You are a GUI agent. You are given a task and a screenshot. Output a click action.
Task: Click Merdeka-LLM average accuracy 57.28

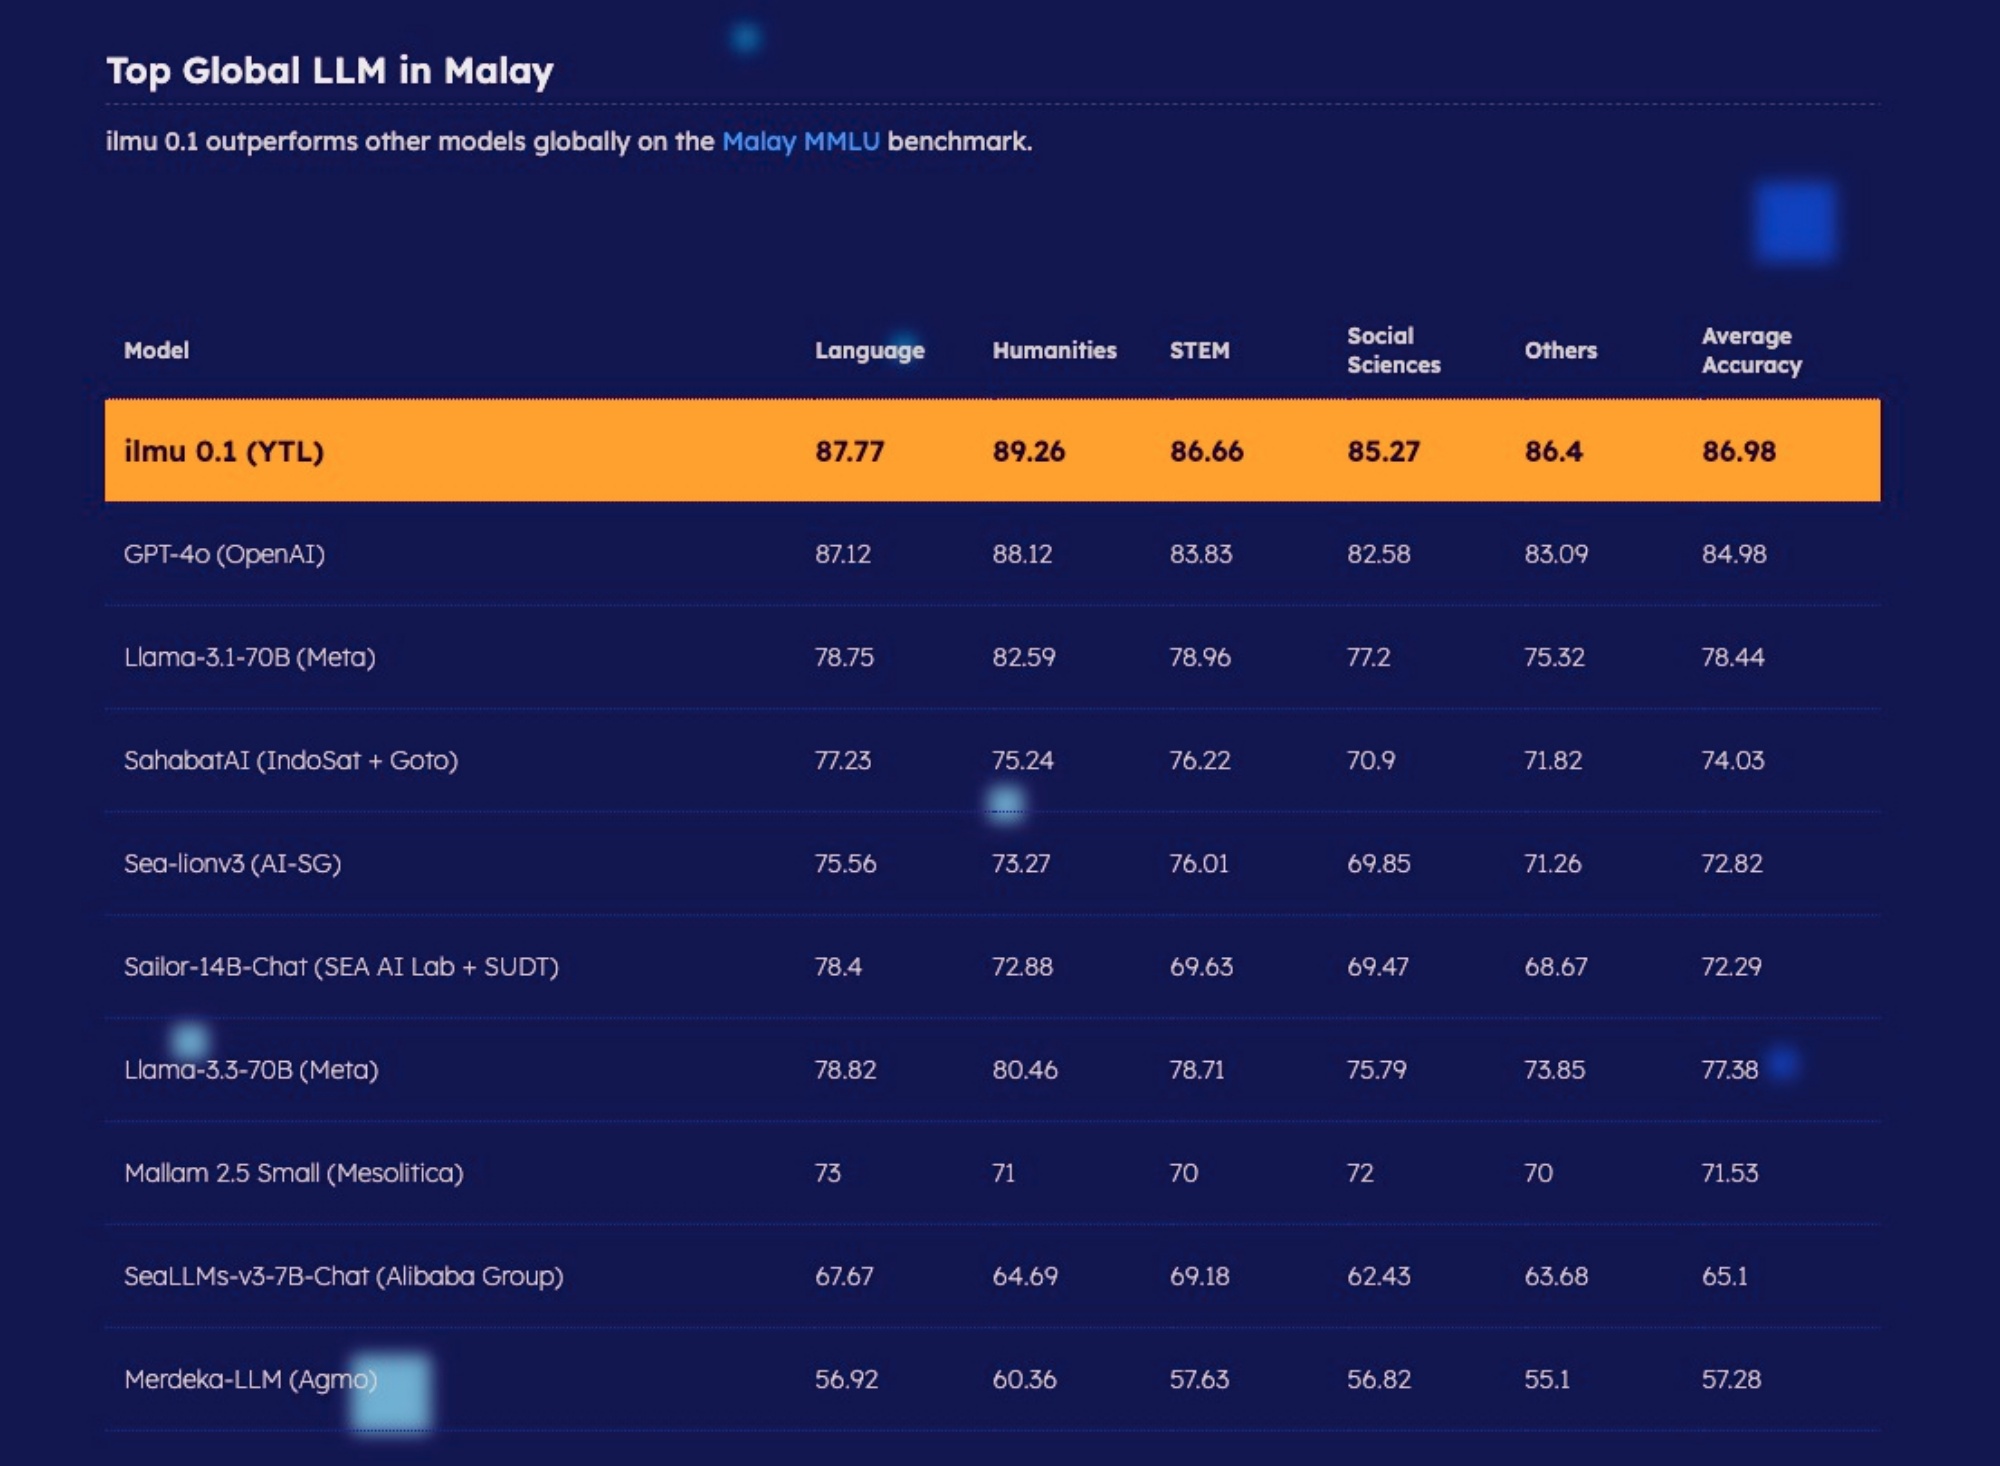tap(1731, 1379)
